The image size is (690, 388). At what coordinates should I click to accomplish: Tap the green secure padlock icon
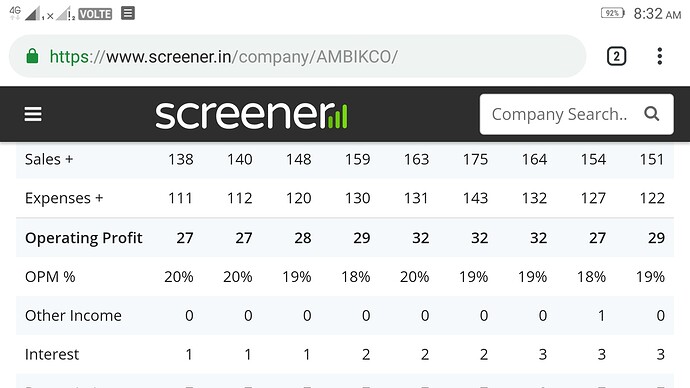pos(32,56)
